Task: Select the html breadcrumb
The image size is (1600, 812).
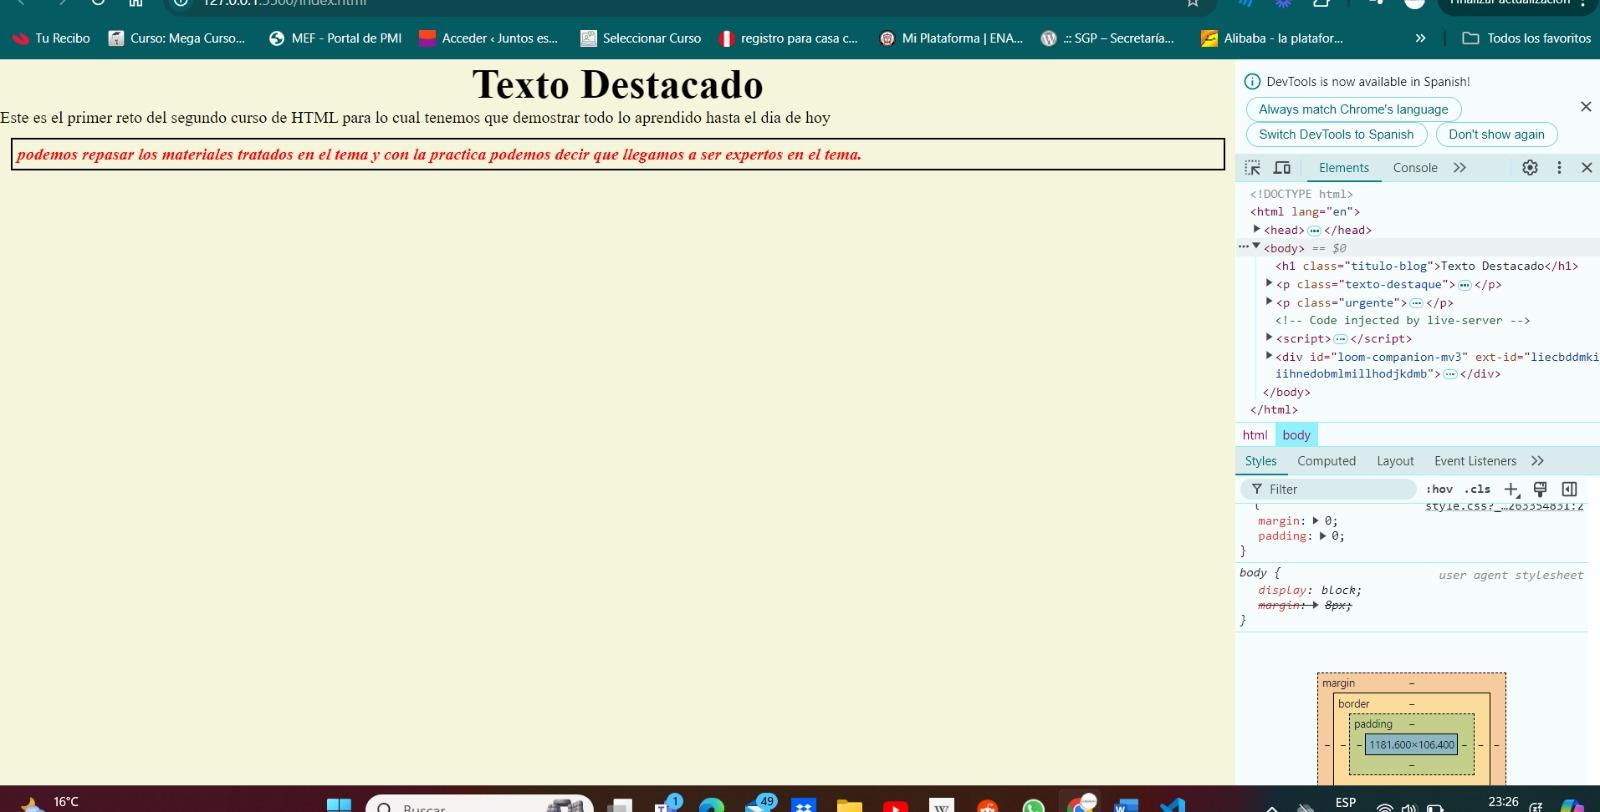Action: (1254, 435)
